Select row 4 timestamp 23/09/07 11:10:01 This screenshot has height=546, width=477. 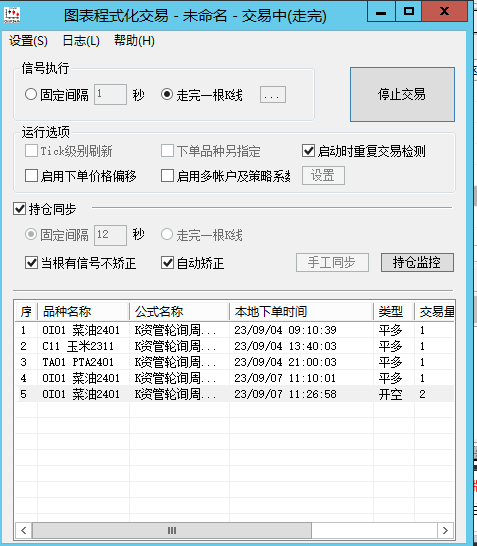coord(285,378)
